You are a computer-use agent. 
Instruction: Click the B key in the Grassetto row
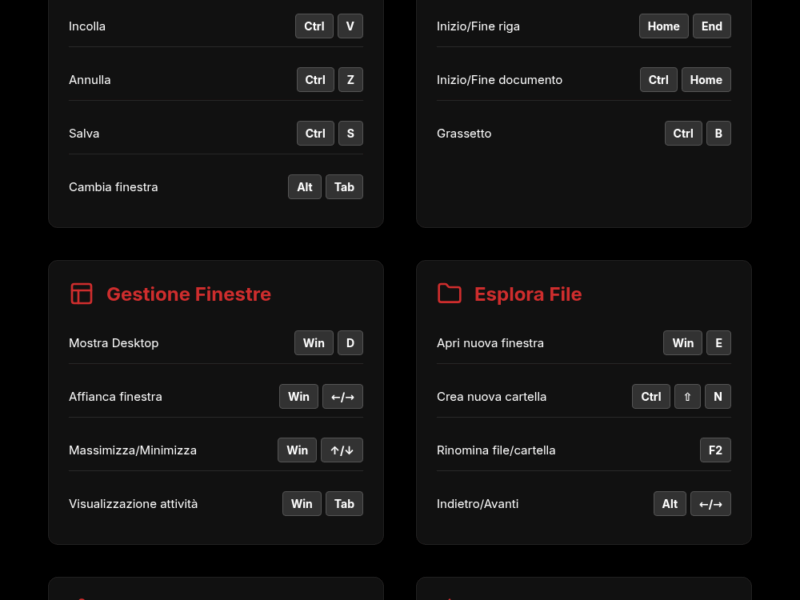[x=718, y=133]
